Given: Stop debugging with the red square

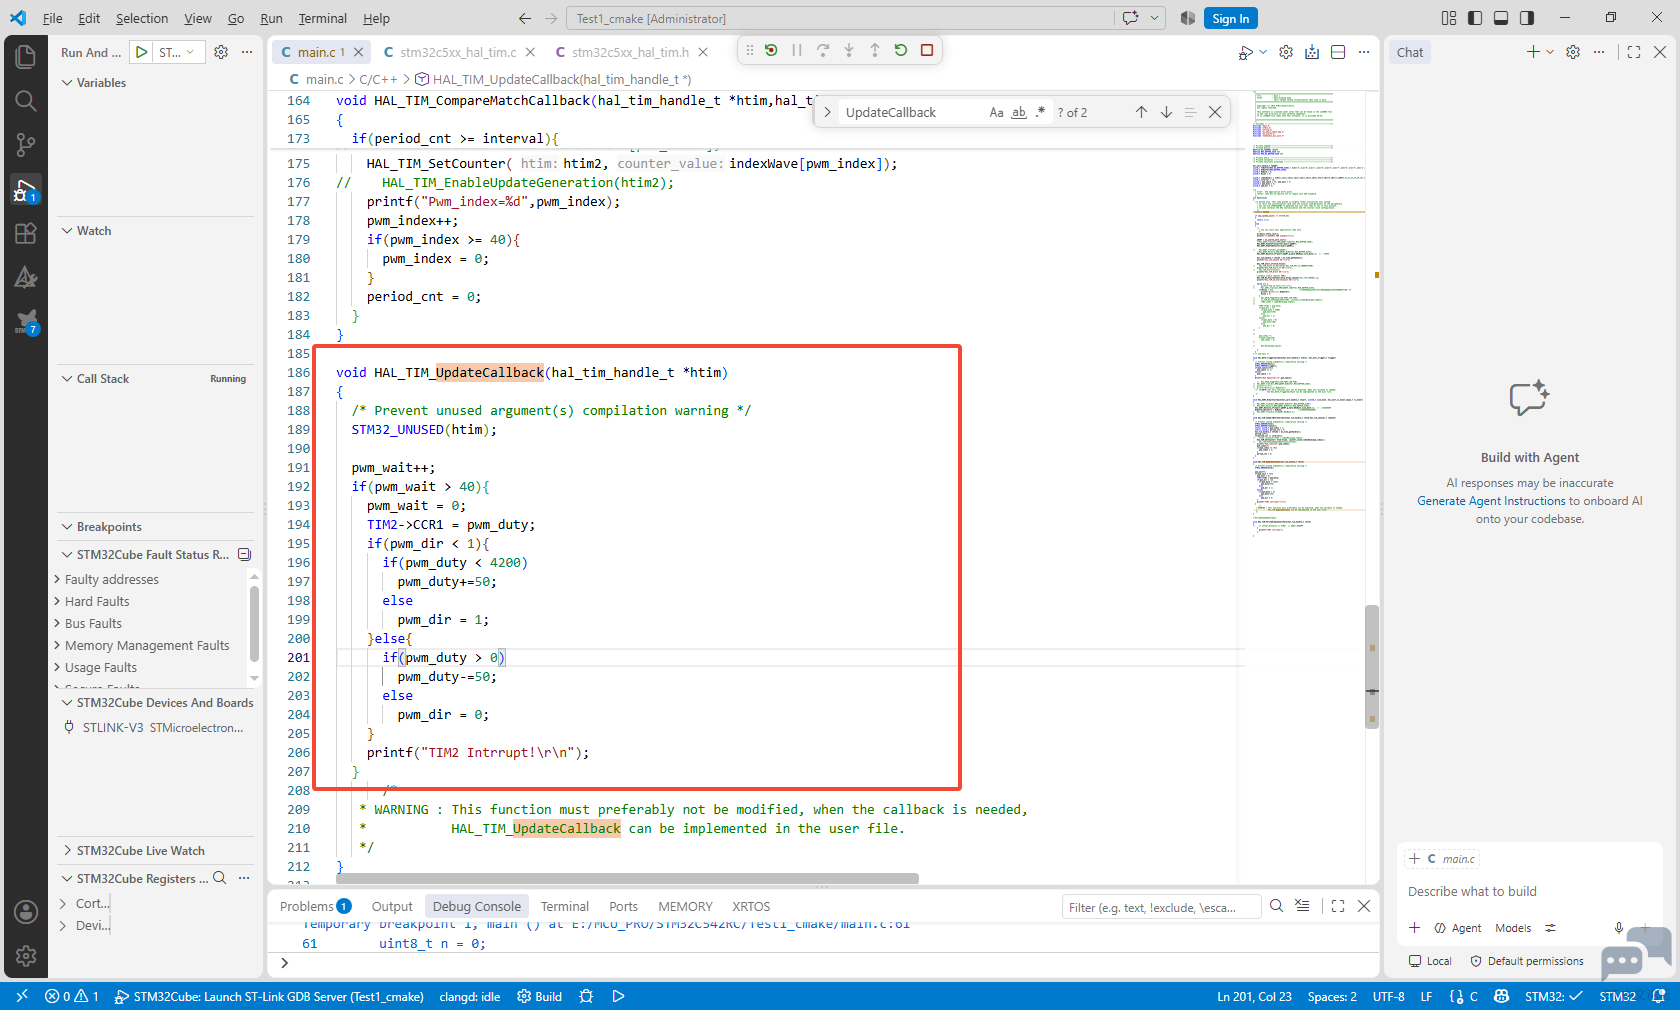Looking at the screenshot, I should [x=927, y=50].
